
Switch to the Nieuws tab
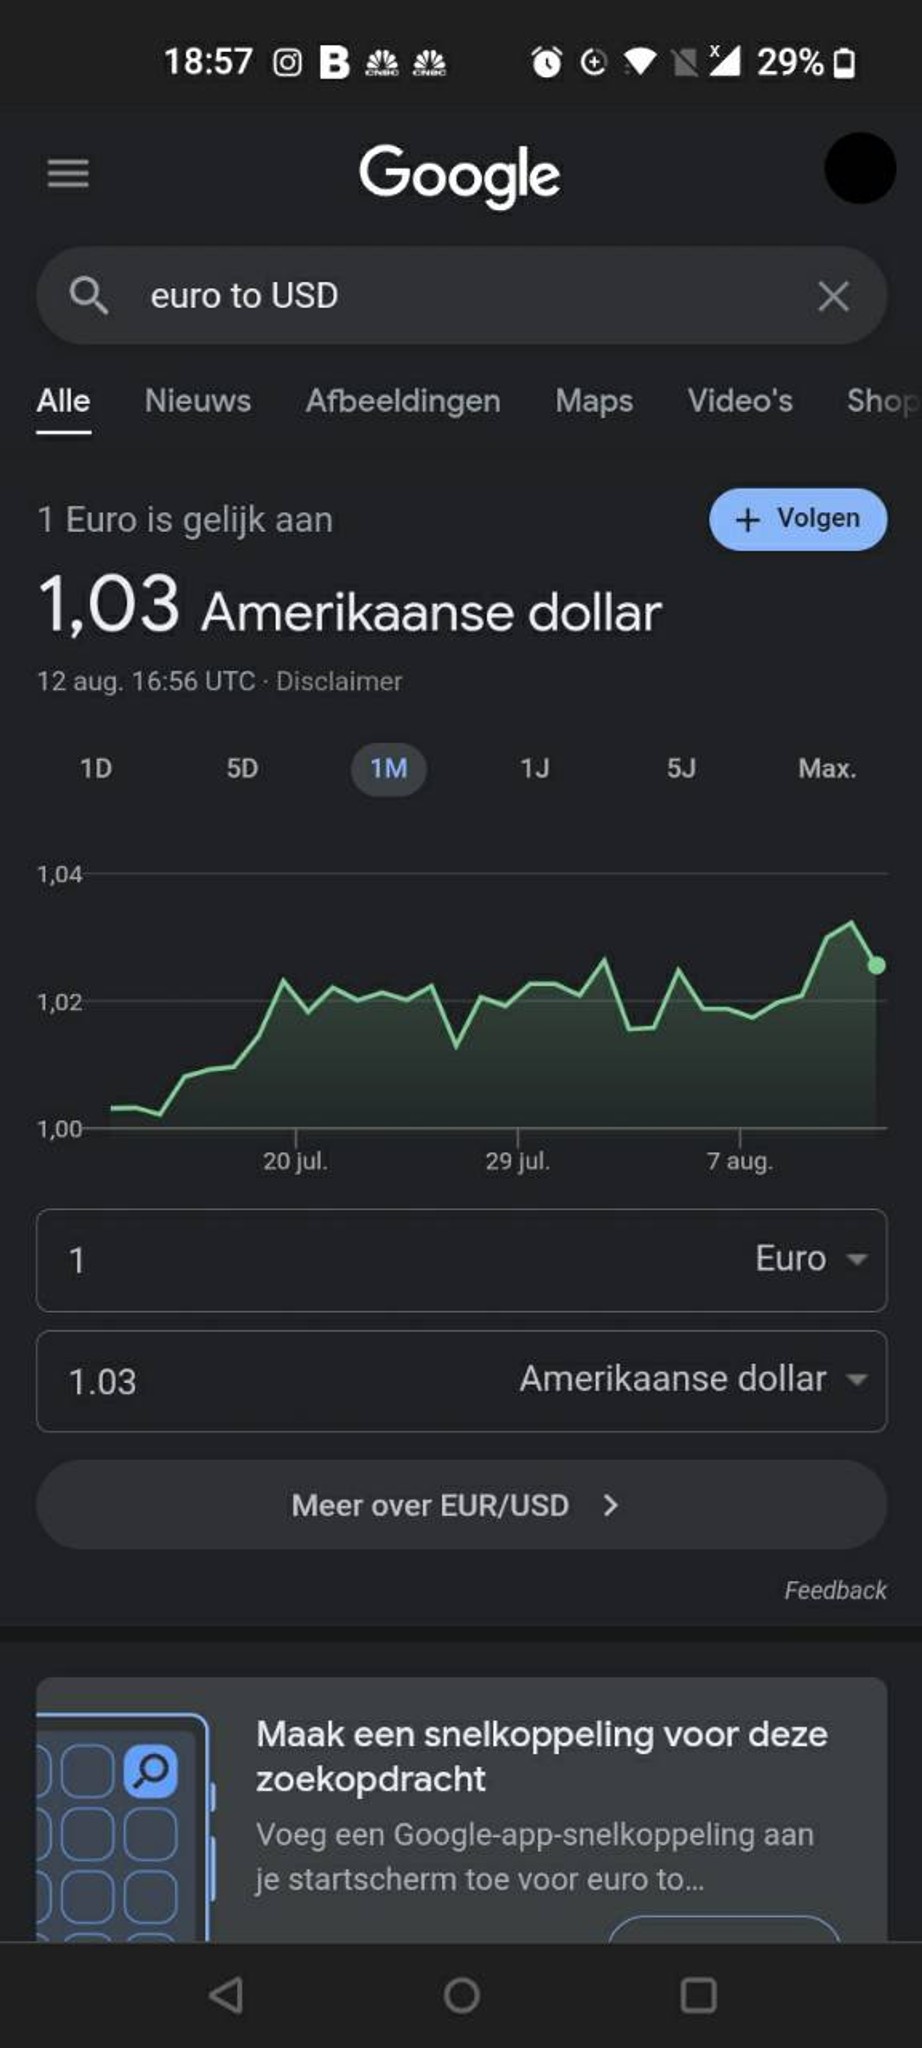198,401
